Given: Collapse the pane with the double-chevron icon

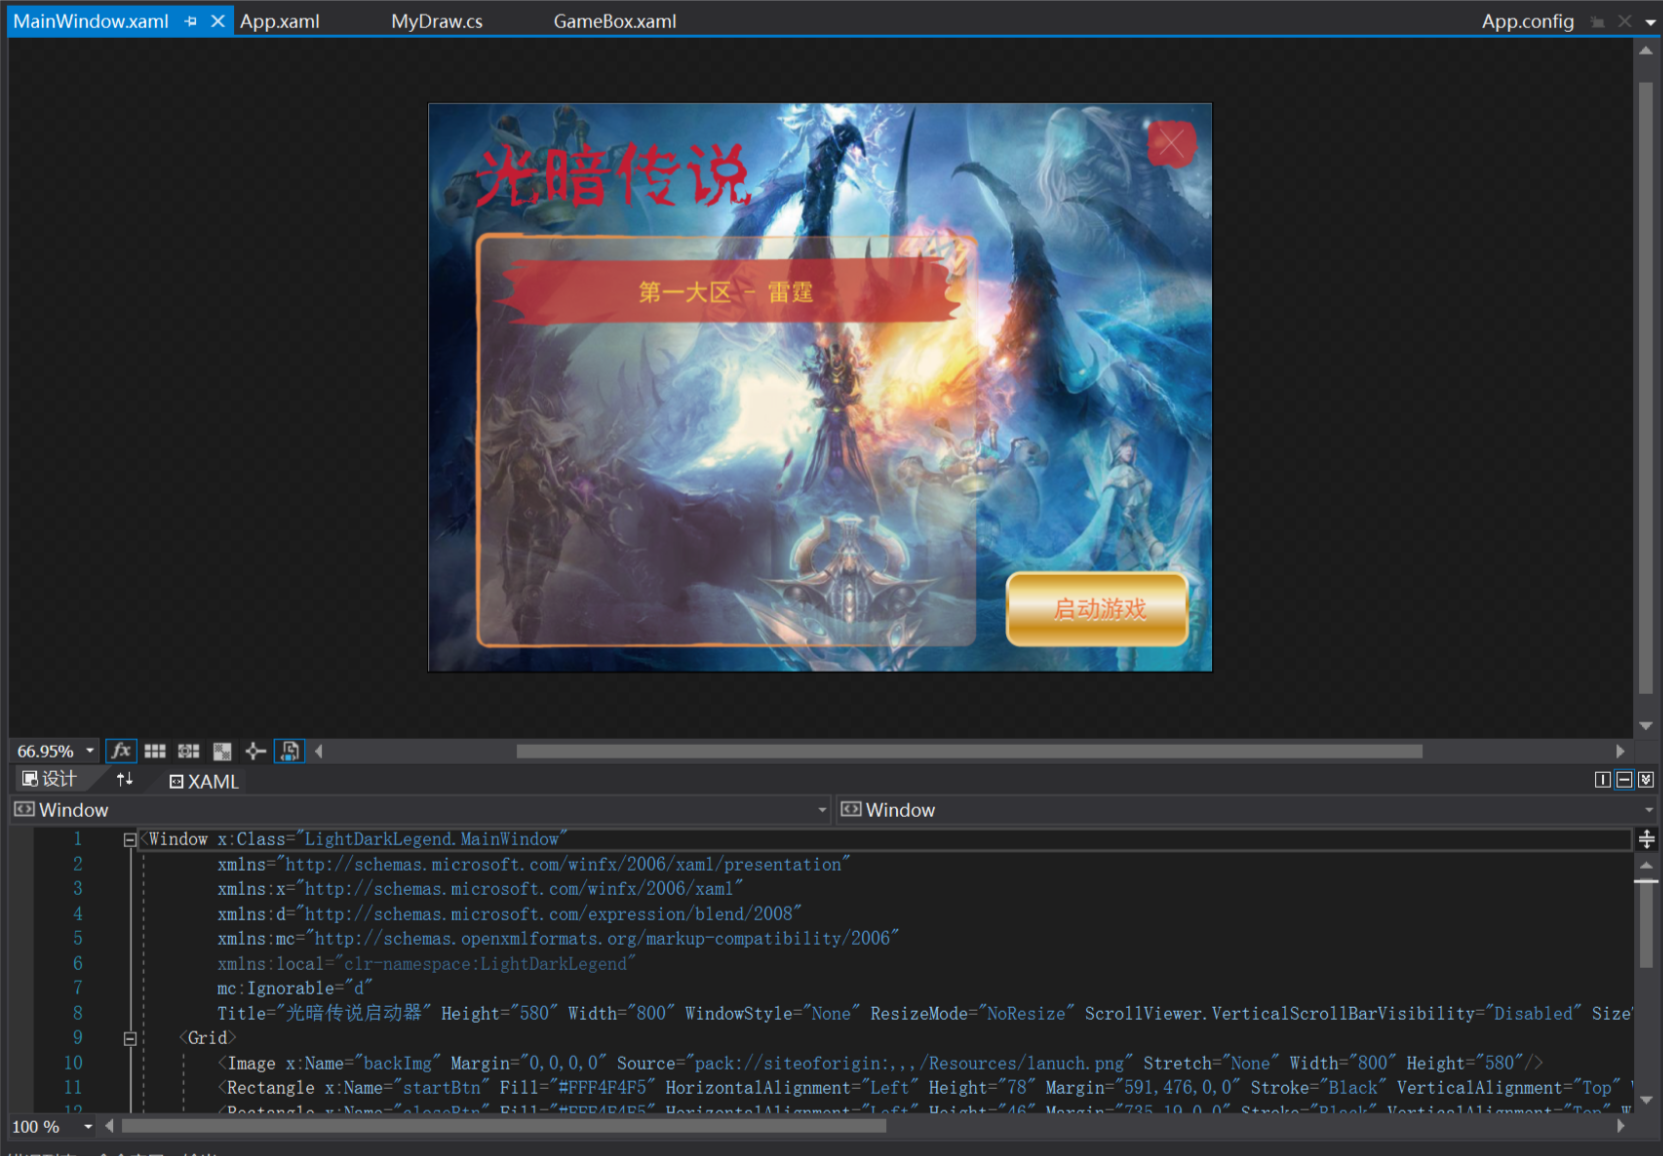Looking at the screenshot, I should pyautogui.click(x=1646, y=780).
